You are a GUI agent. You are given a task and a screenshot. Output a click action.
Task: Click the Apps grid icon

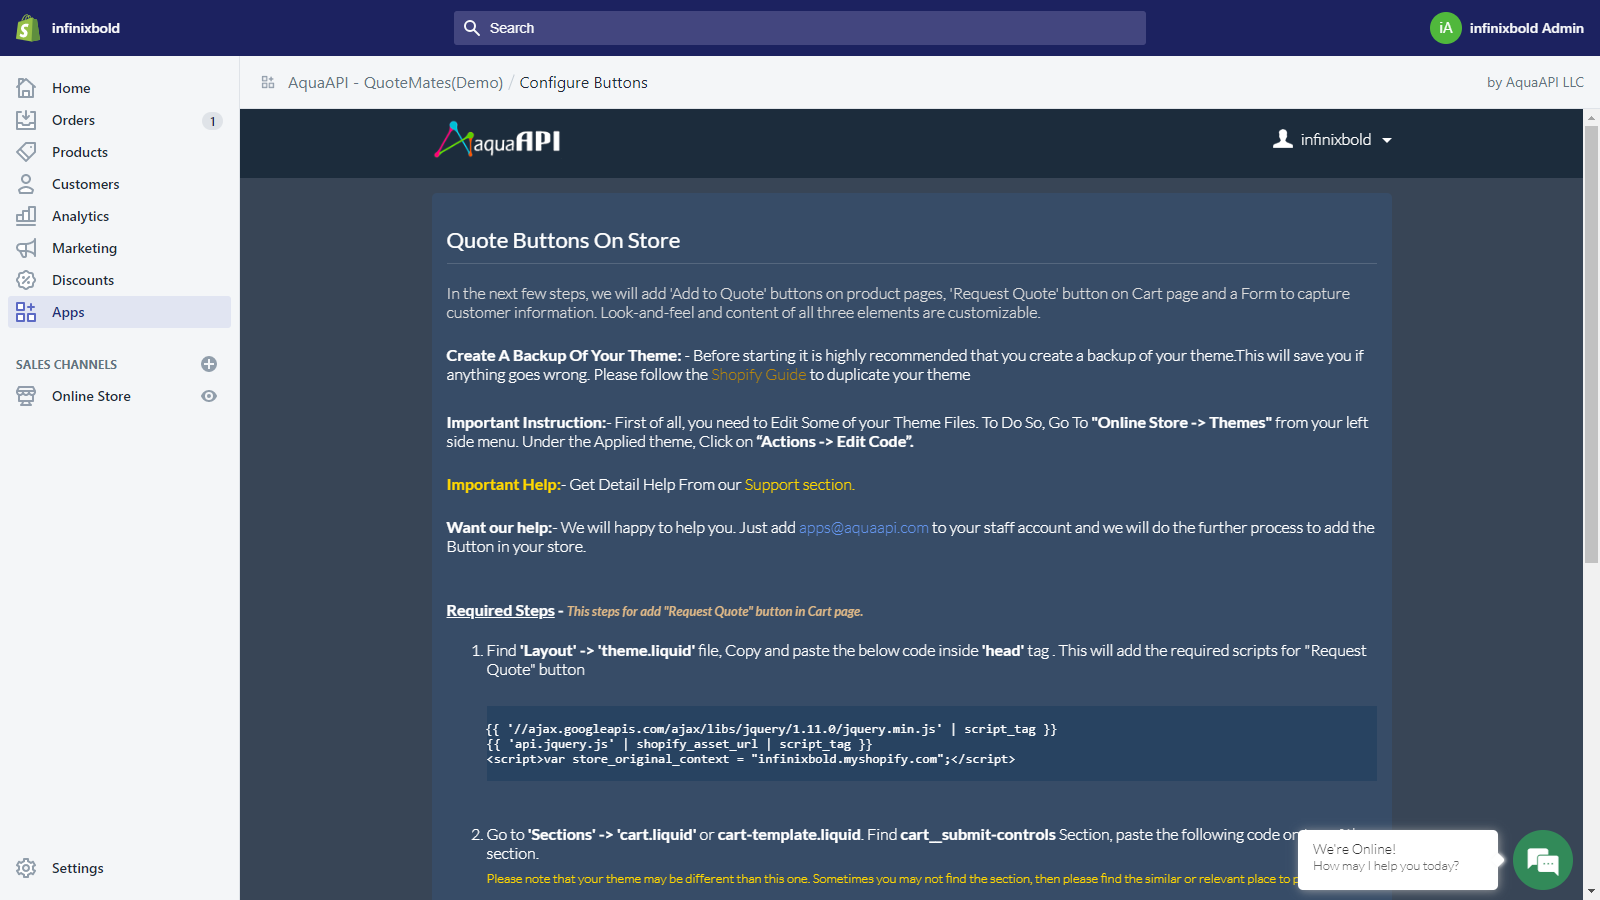(26, 312)
